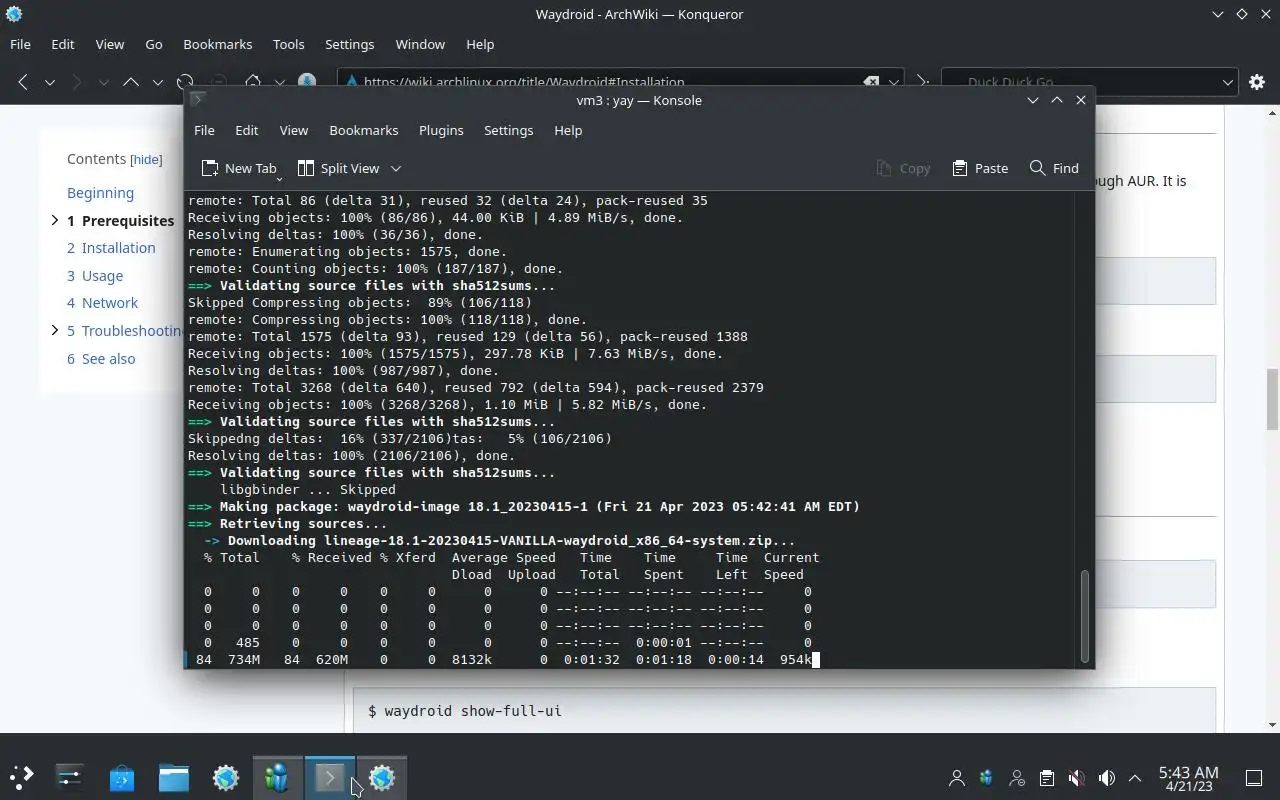Open Konsole Bookmarks menu
The image size is (1280, 800).
coord(363,130)
